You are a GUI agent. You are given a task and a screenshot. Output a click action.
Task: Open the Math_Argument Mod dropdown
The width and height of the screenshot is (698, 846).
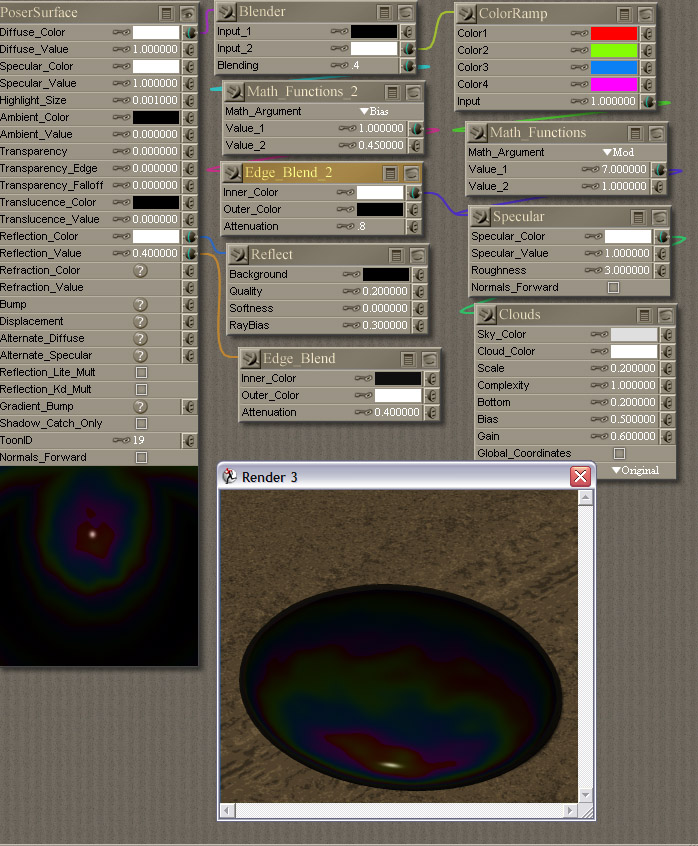[620, 153]
